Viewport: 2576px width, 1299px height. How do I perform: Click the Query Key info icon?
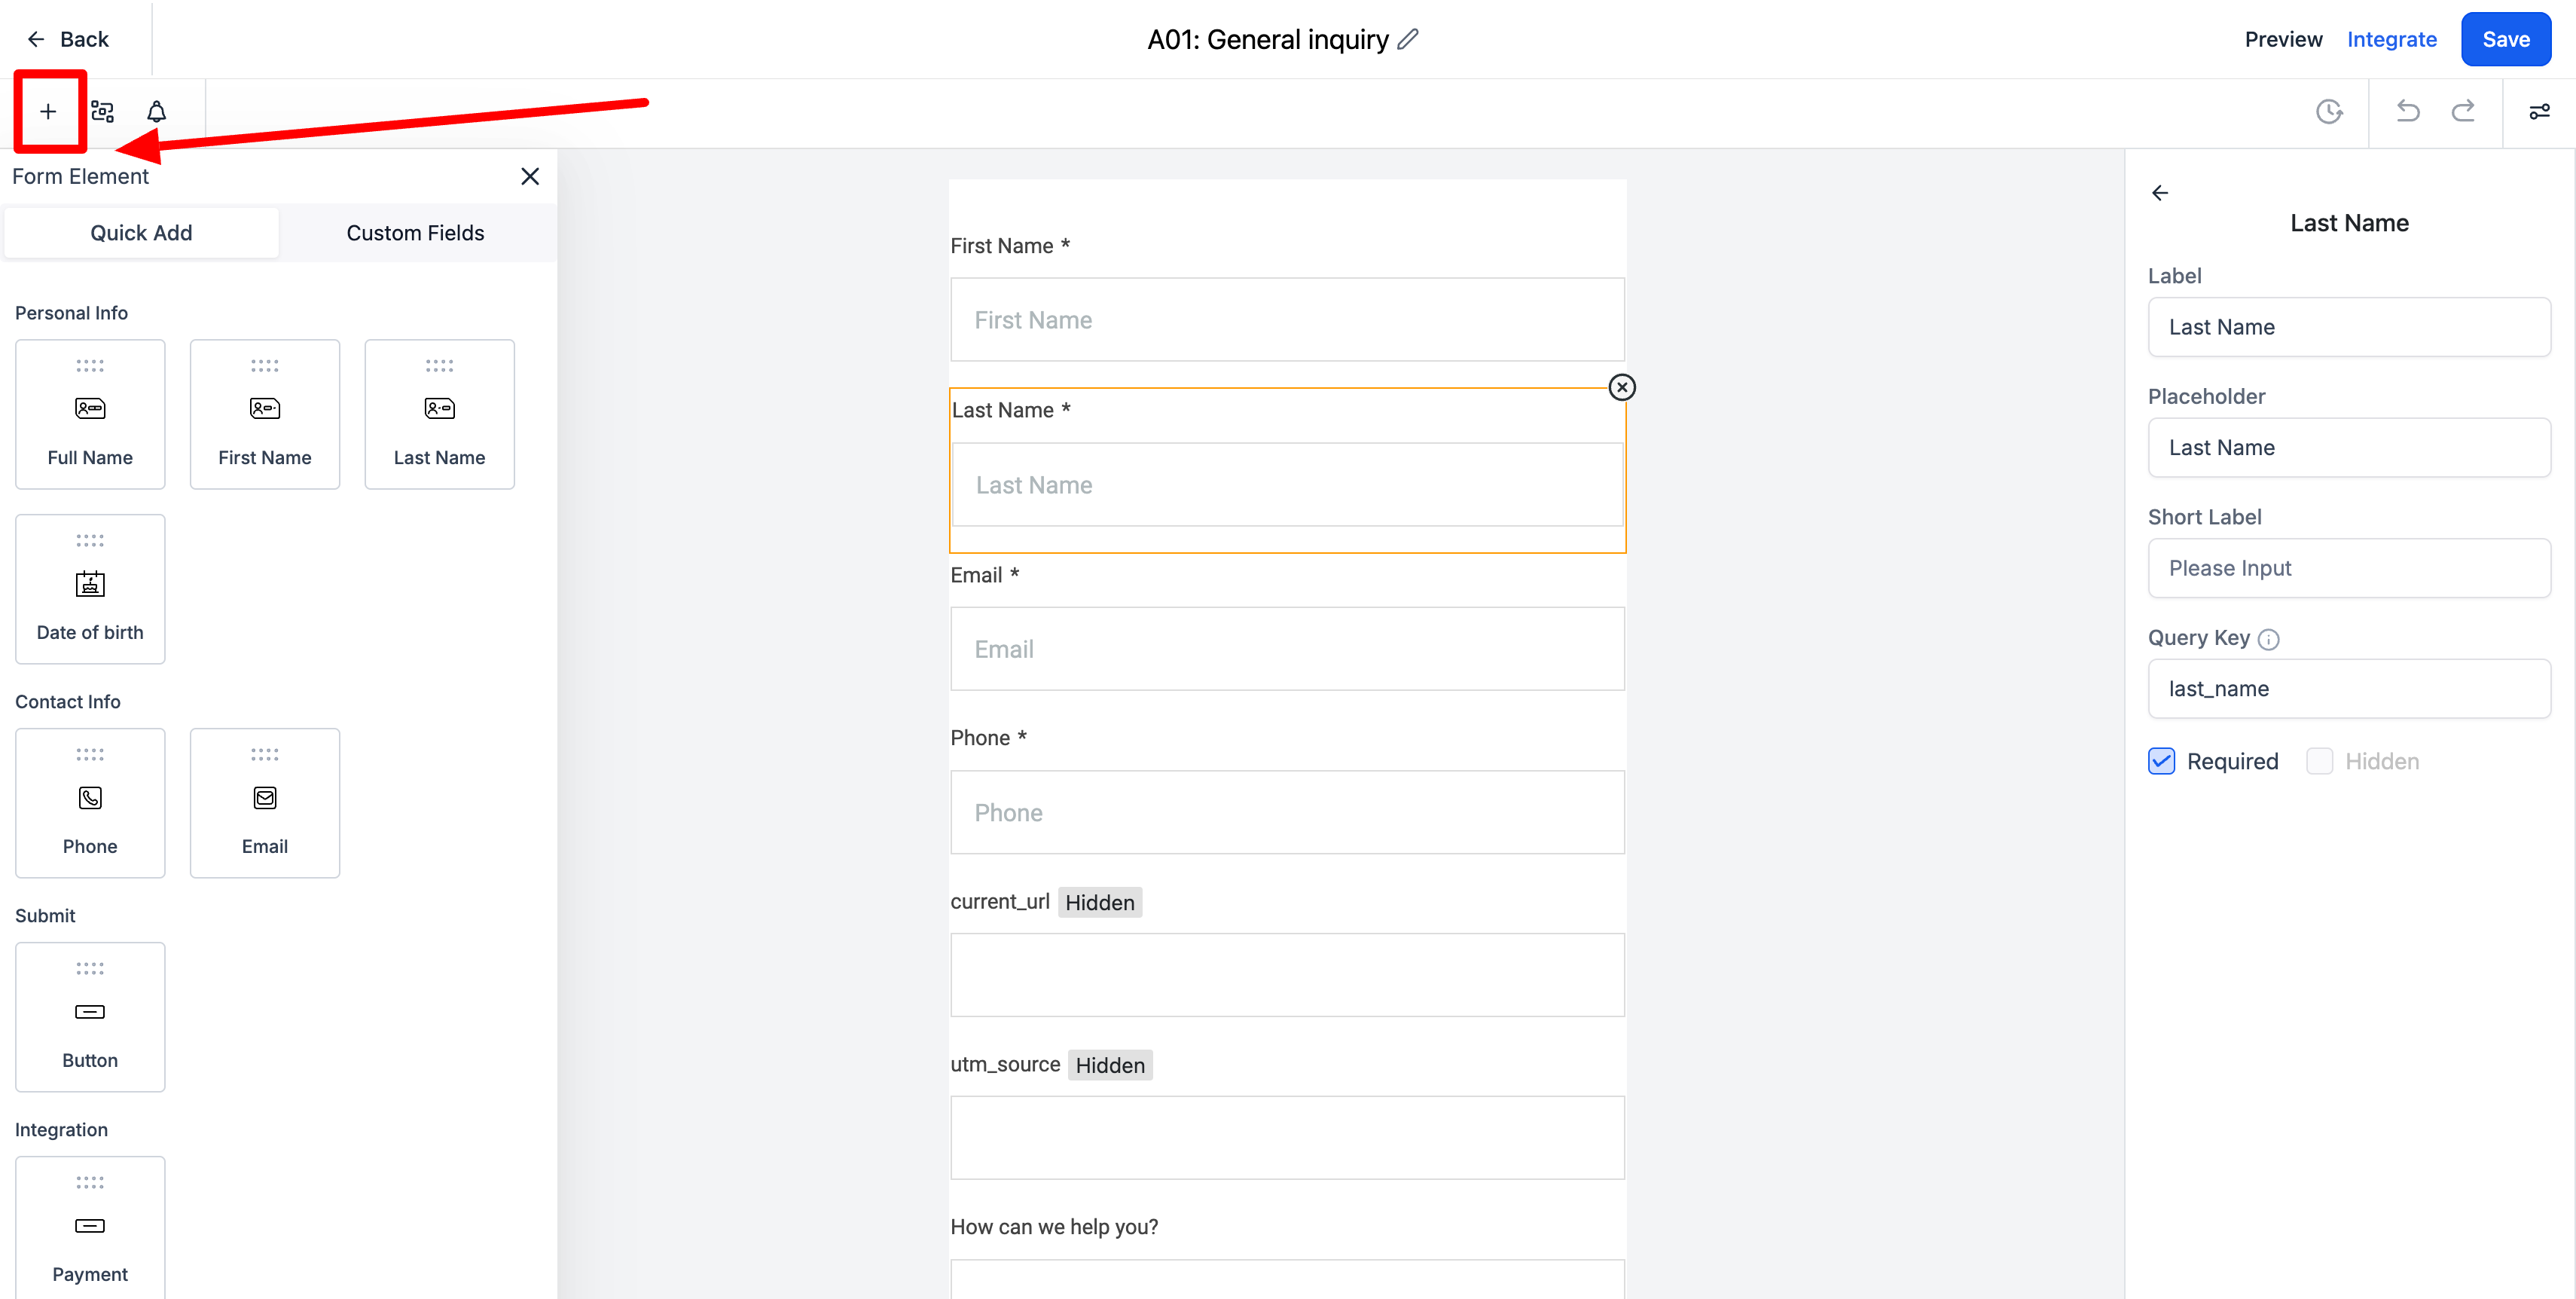pos(2268,640)
